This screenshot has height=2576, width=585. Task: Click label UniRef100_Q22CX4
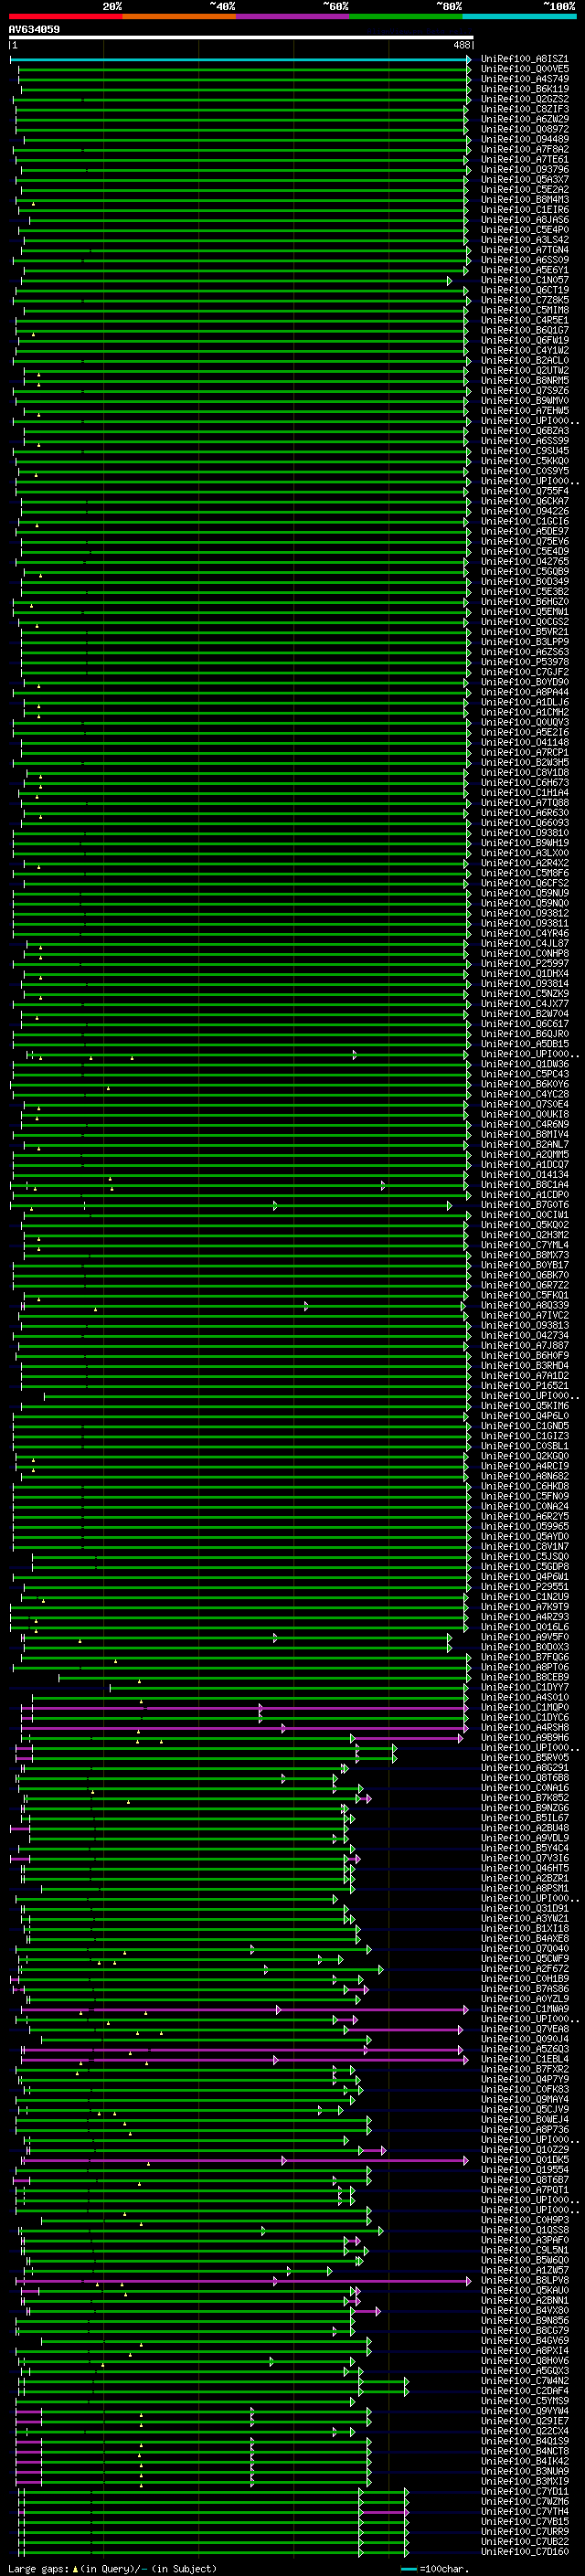point(525,2430)
